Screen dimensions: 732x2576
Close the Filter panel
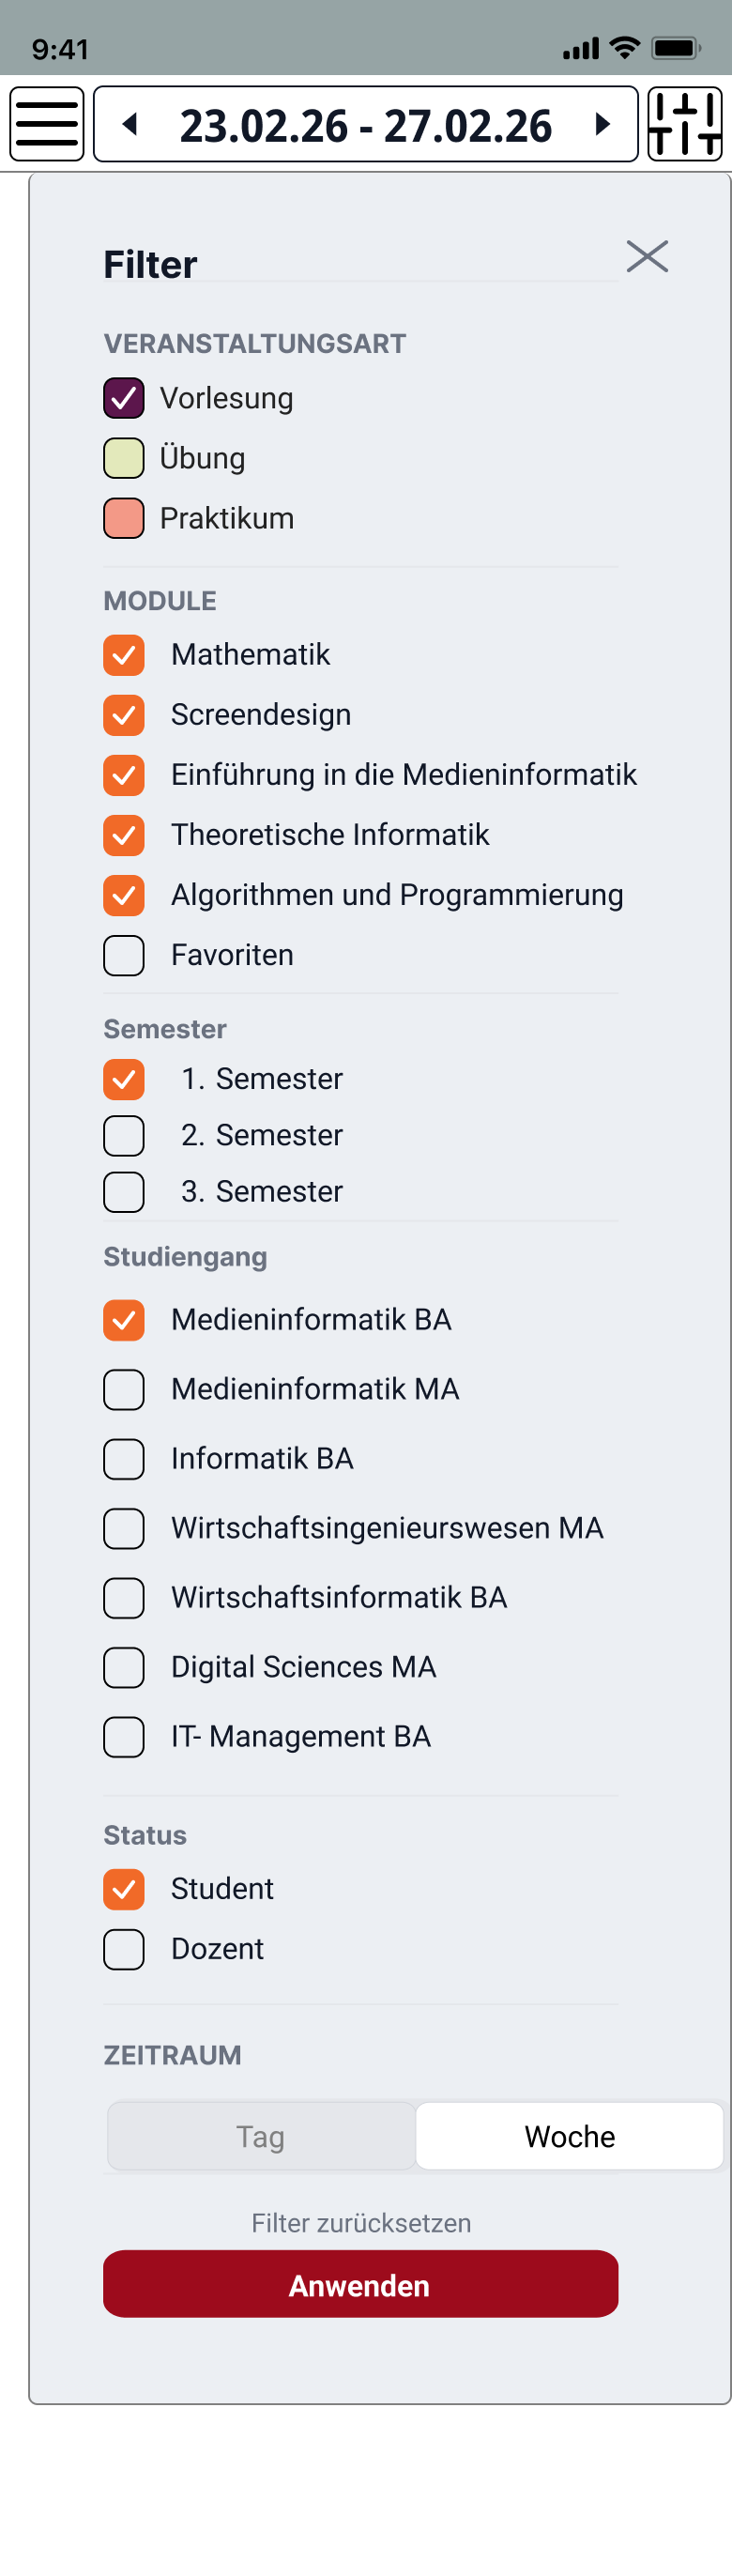coord(647,256)
